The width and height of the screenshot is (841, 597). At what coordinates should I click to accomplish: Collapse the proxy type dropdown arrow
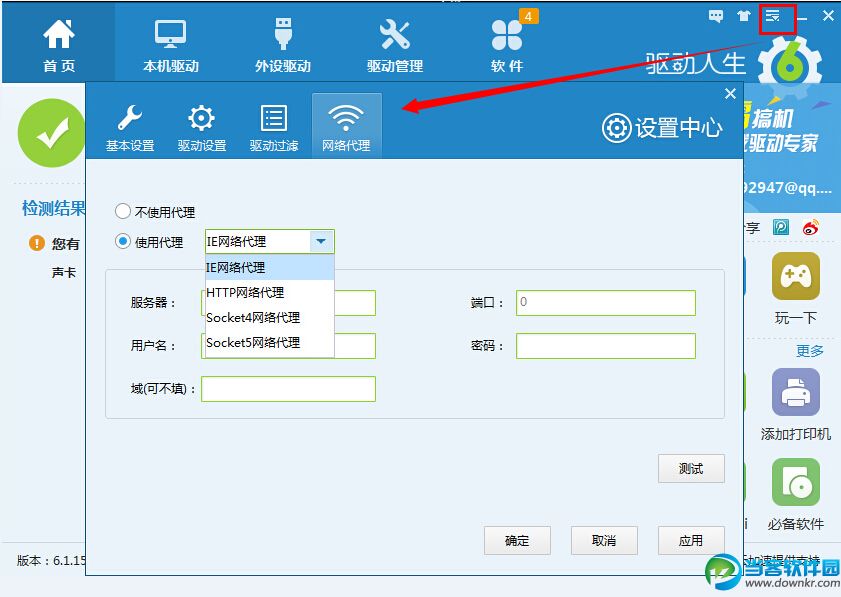coord(321,241)
